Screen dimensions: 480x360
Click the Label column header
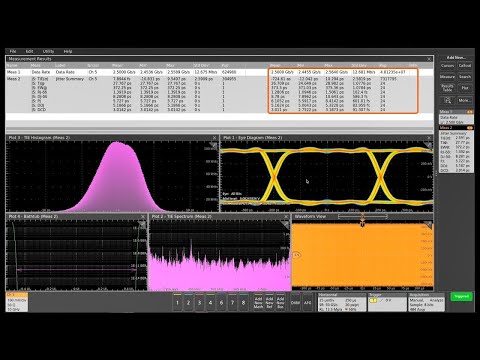[60, 65]
